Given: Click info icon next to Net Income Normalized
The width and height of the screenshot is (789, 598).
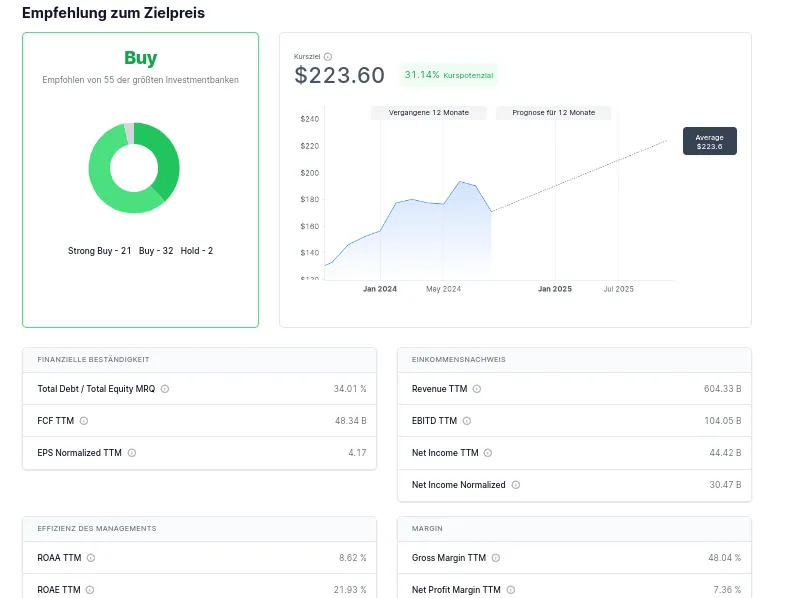Looking at the screenshot, I should [x=516, y=485].
